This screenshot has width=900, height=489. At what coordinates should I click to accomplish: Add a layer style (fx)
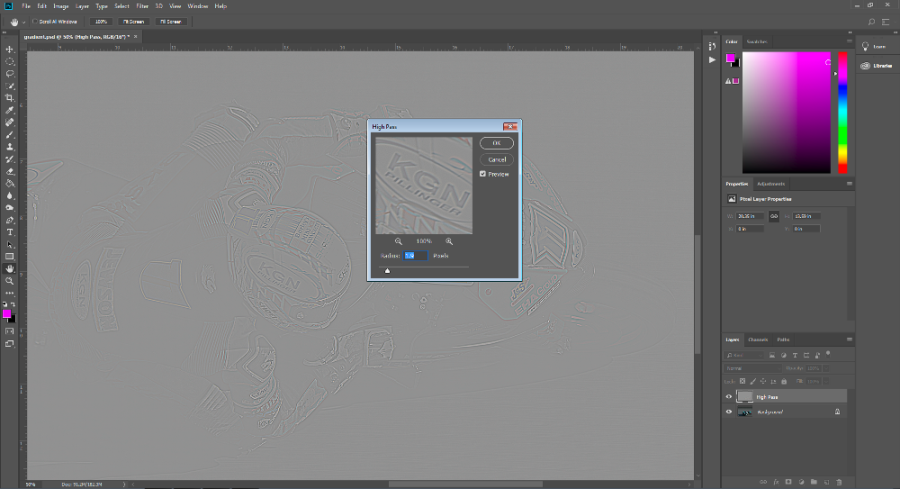pyautogui.click(x=776, y=482)
